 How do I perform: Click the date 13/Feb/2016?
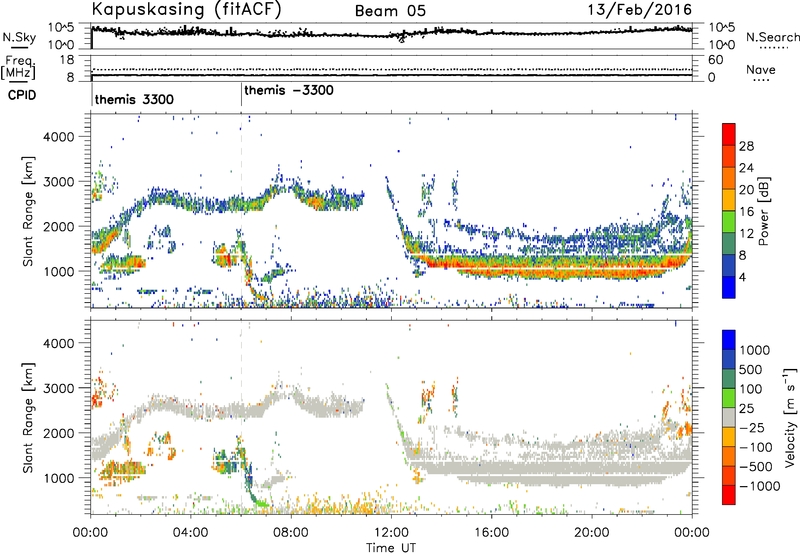click(x=640, y=10)
